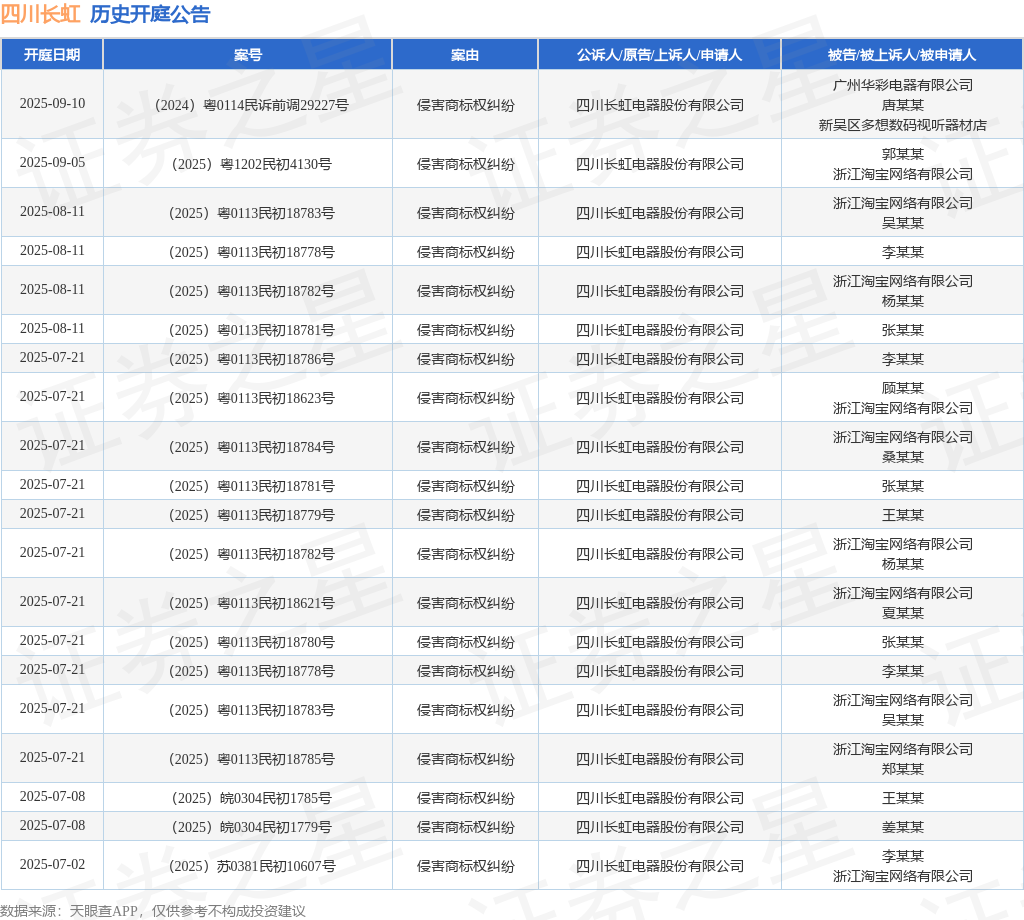Click 四川长虹电器股份有限公司 in the 2025-09-05 row
Viewport: 1024px width, 920px height.
pyautogui.click(x=660, y=164)
